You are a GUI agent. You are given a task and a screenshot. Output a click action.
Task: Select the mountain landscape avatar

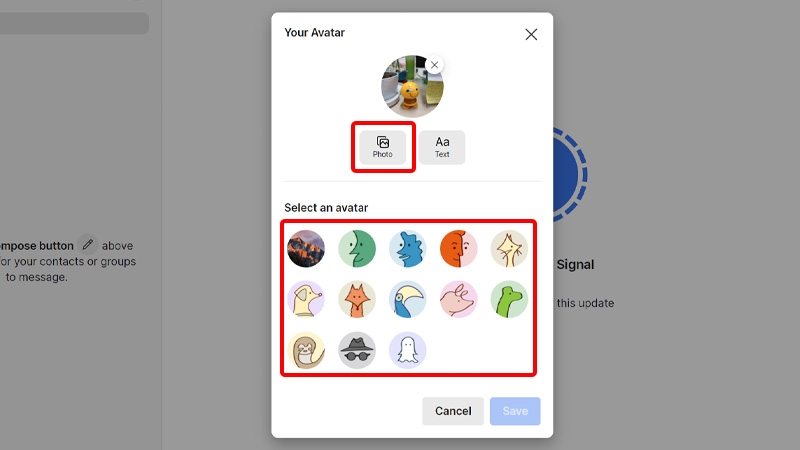pyautogui.click(x=306, y=248)
